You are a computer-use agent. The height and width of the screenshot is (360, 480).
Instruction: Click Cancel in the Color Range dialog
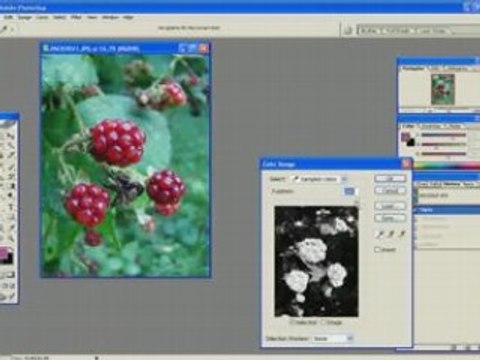click(x=390, y=191)
